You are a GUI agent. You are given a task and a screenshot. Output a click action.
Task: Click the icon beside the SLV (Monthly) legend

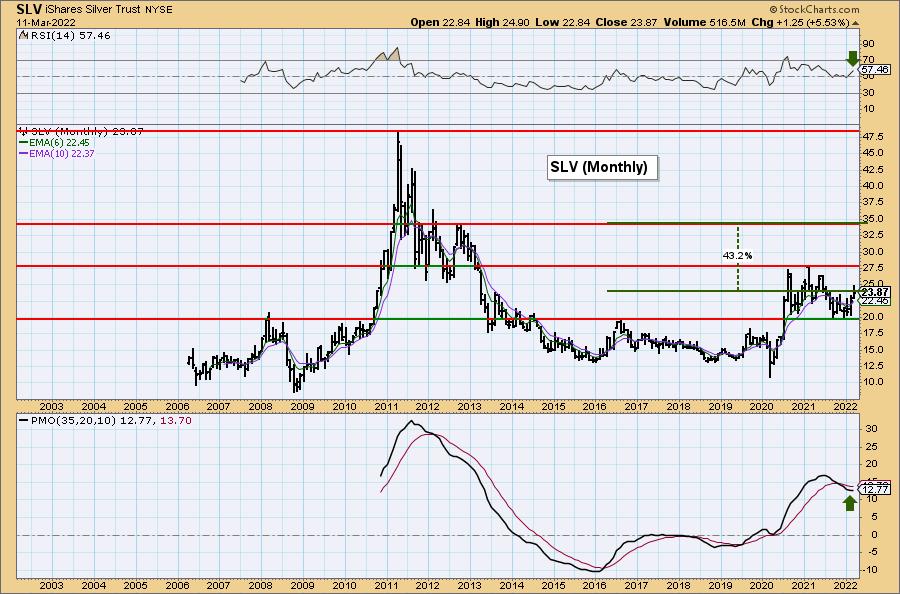[x=24, y=131]
